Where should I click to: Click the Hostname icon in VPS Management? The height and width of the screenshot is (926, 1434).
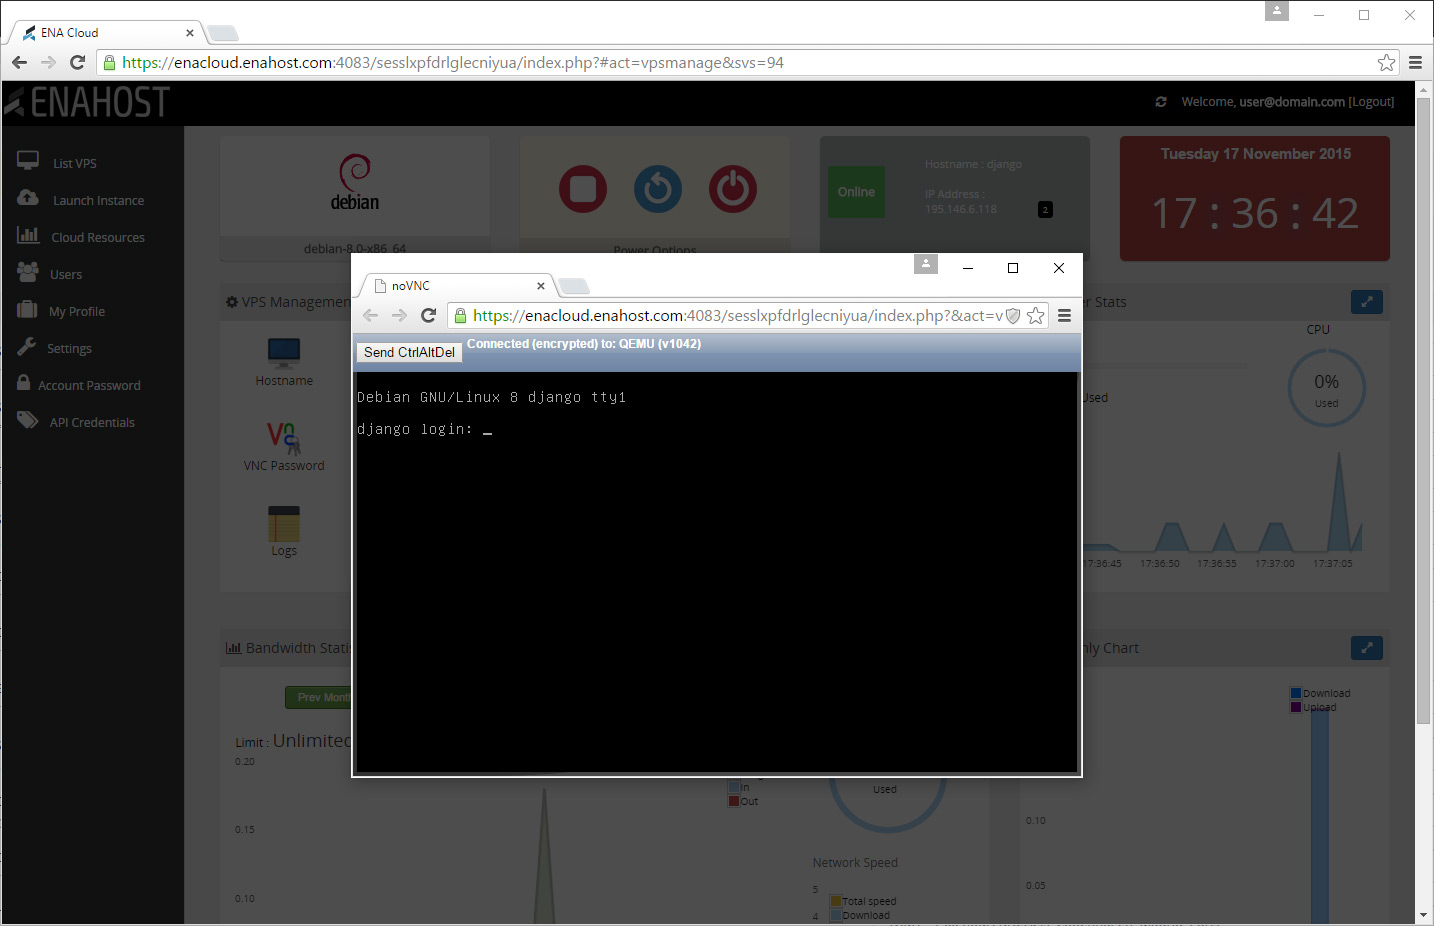(284, 353)
